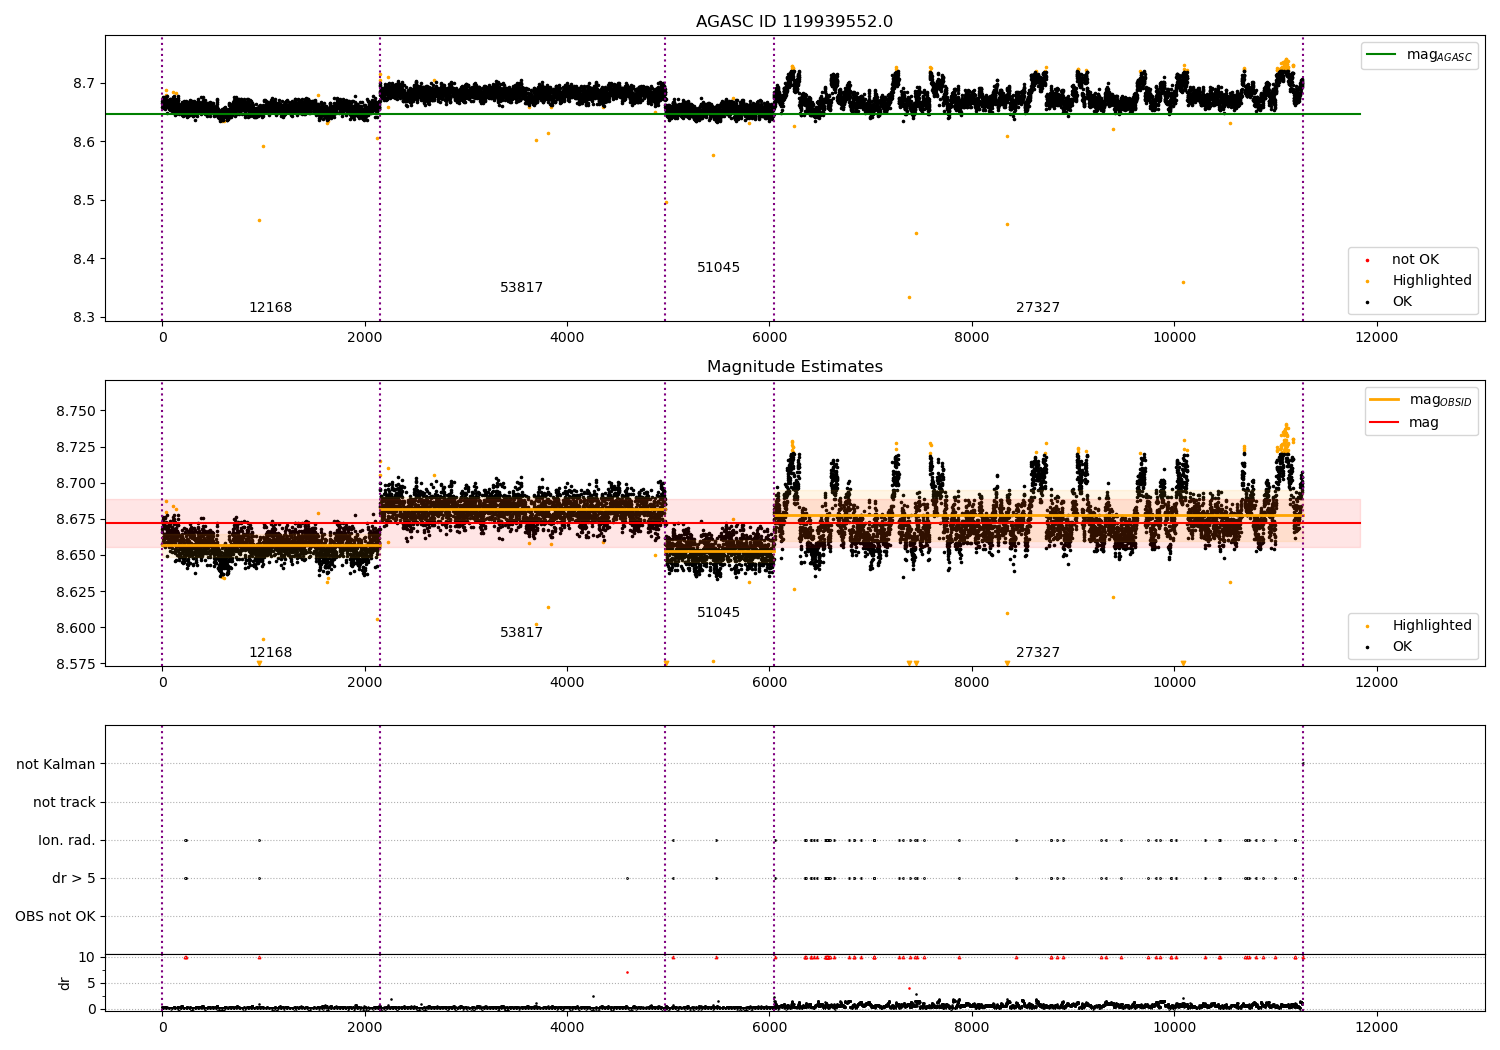Select "OK" in the Magnitude Estimates legend
This screenshot has width=1500, height=1050.
pyautogui.click(x=1402, y=647)
